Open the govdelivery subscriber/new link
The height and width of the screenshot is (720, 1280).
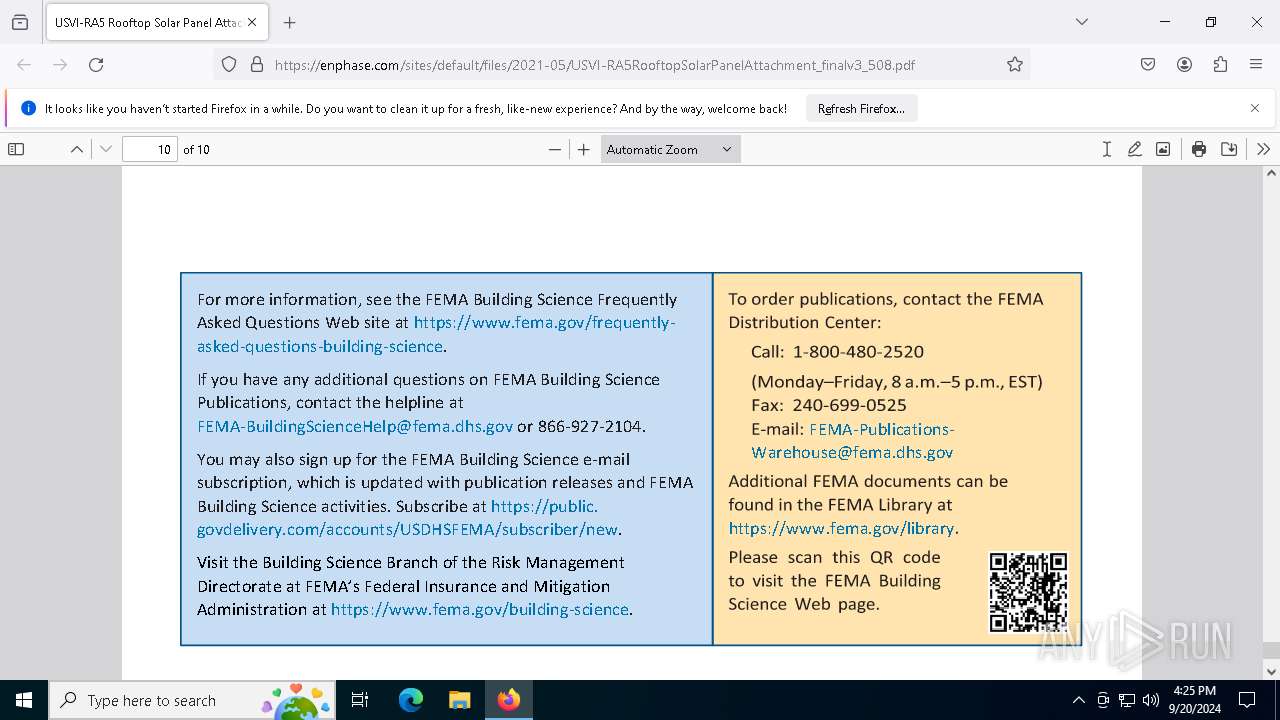408,518
